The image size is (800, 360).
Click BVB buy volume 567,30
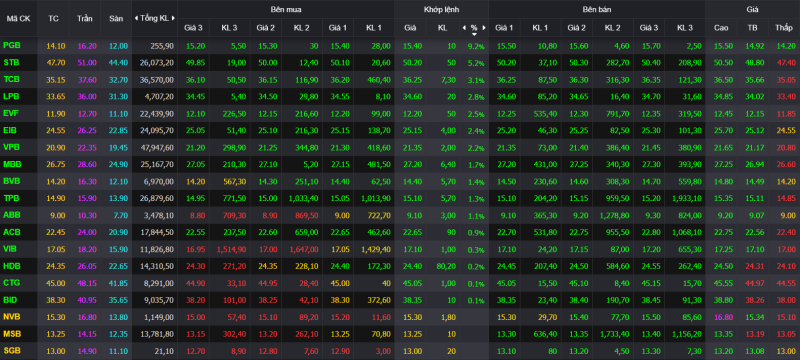pyautogui.click(x=236, y=182)
